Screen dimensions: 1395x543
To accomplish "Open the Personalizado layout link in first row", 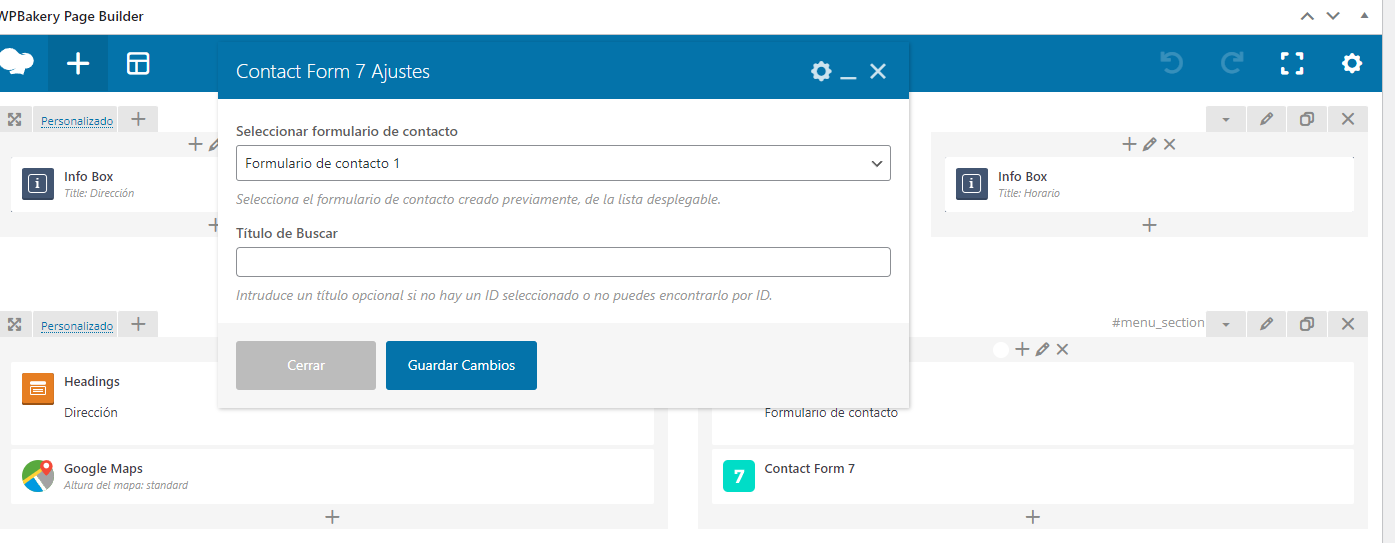I will (x=77, y=121).
